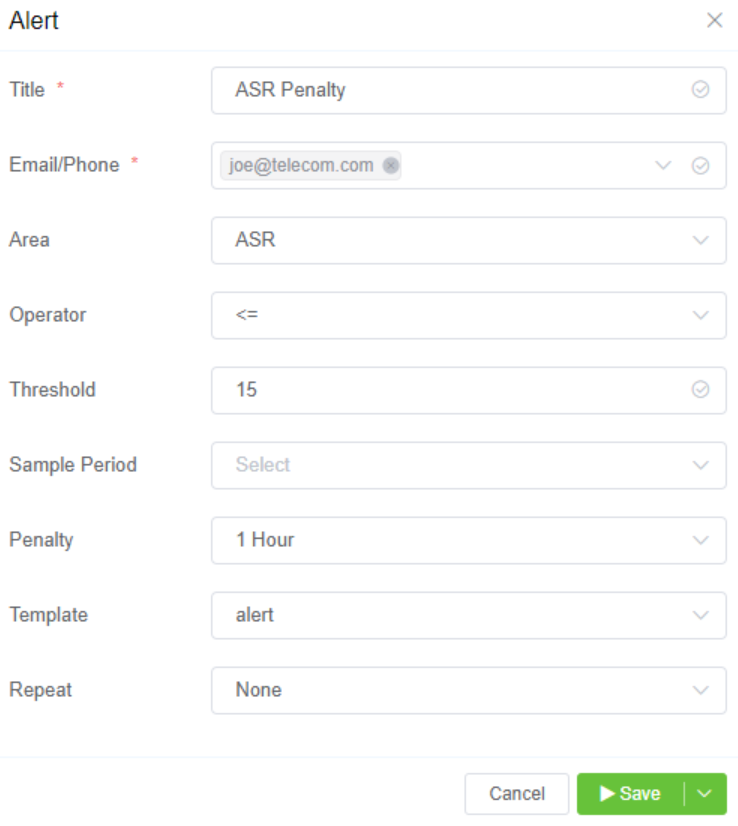This screenshot has height=826, width=738.
Task: Click the joe@telecom.com email tag
Action: (301, 166)
